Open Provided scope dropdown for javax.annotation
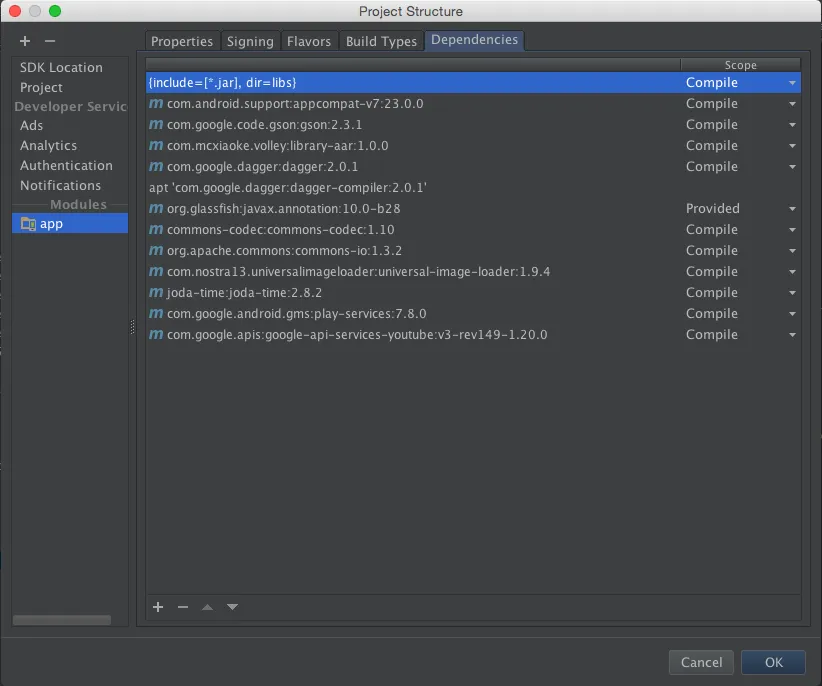822x686 pixels. coord(792,209)
